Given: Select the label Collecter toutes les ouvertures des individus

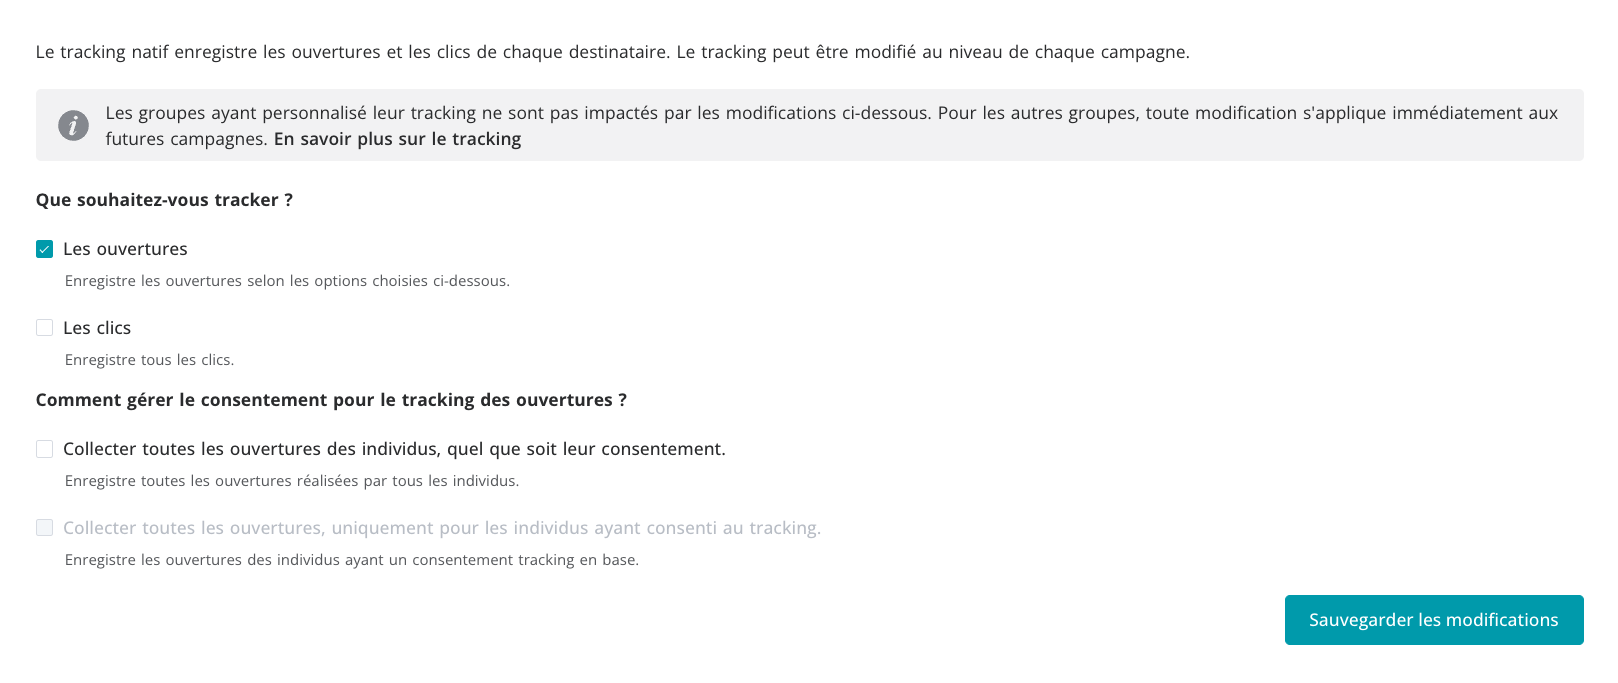Looking at the screenshot, I should click(x=394, y=449).
